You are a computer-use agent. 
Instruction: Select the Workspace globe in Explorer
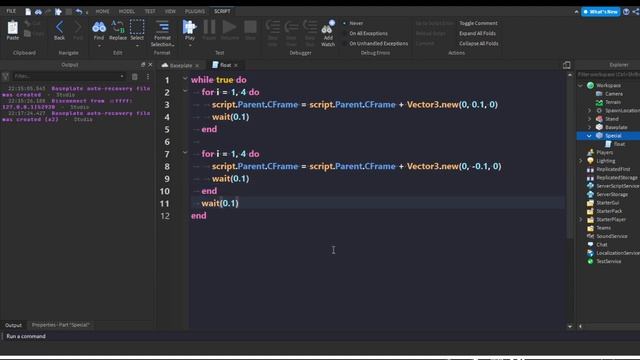[x=590, y=85]
